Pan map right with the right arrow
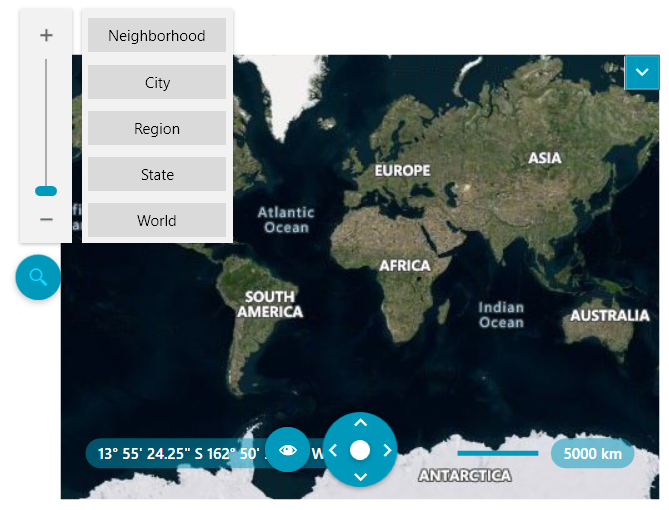This screenshot has height=510, width=669. pyautogui.click(x=387, y=450)
